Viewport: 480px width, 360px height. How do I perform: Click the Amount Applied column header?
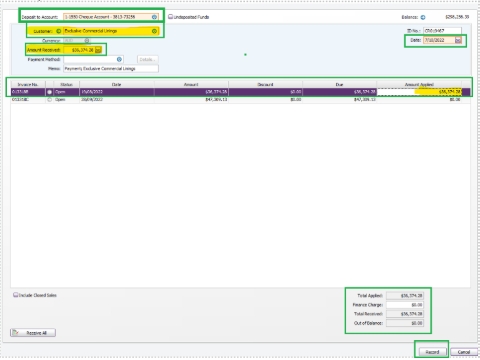419,85
